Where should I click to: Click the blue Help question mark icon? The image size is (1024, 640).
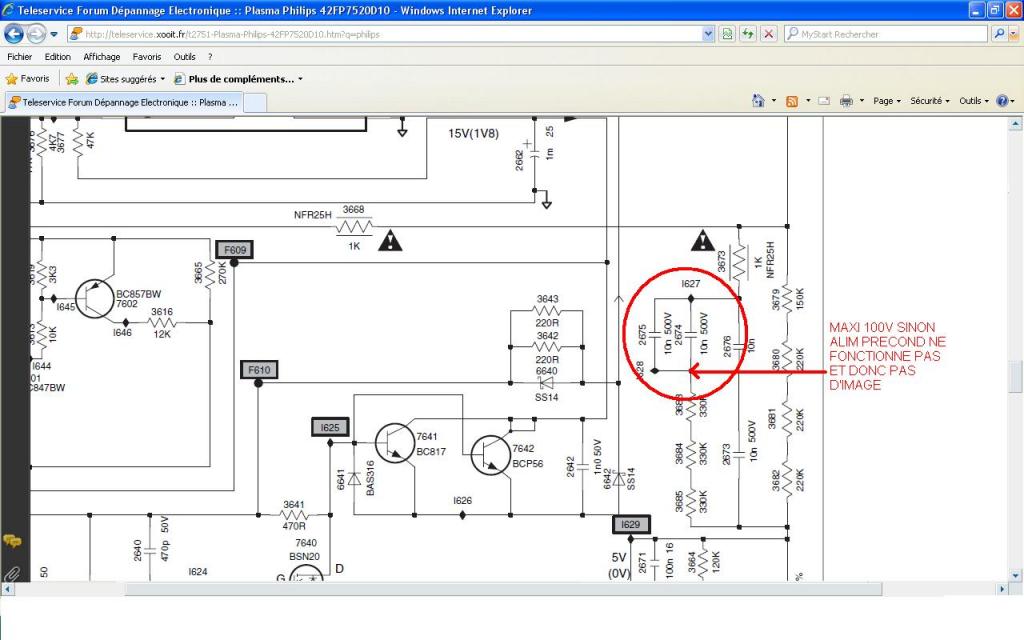tap(1002, 101)
